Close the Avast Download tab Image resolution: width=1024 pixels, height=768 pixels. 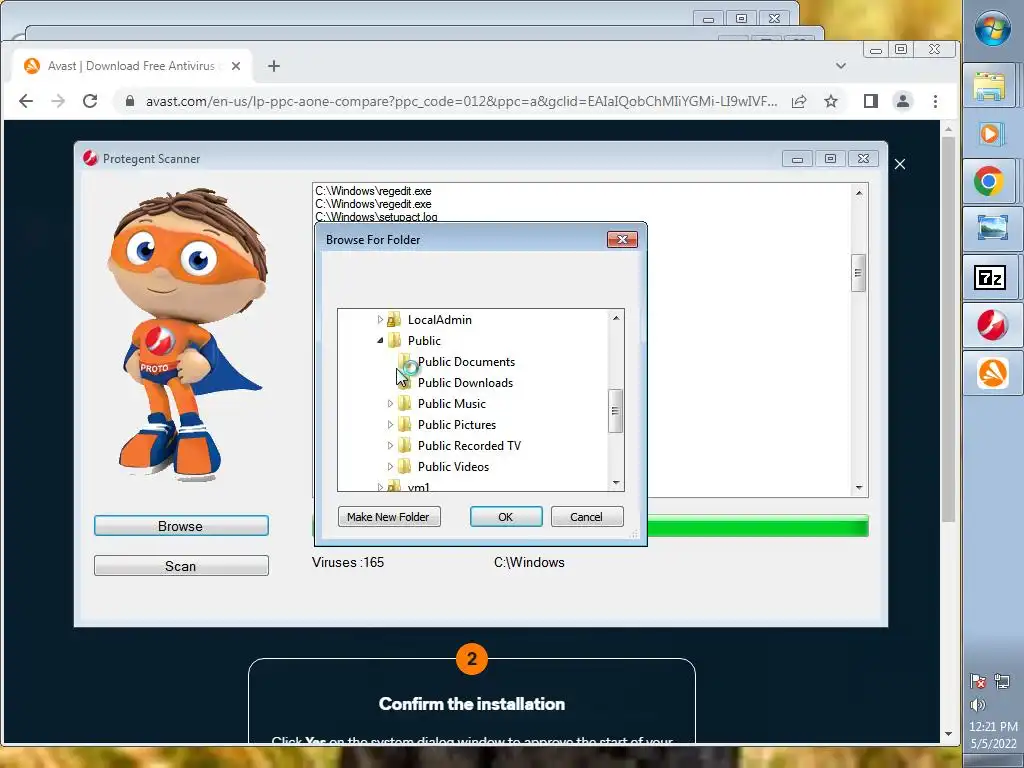(236, 66)
